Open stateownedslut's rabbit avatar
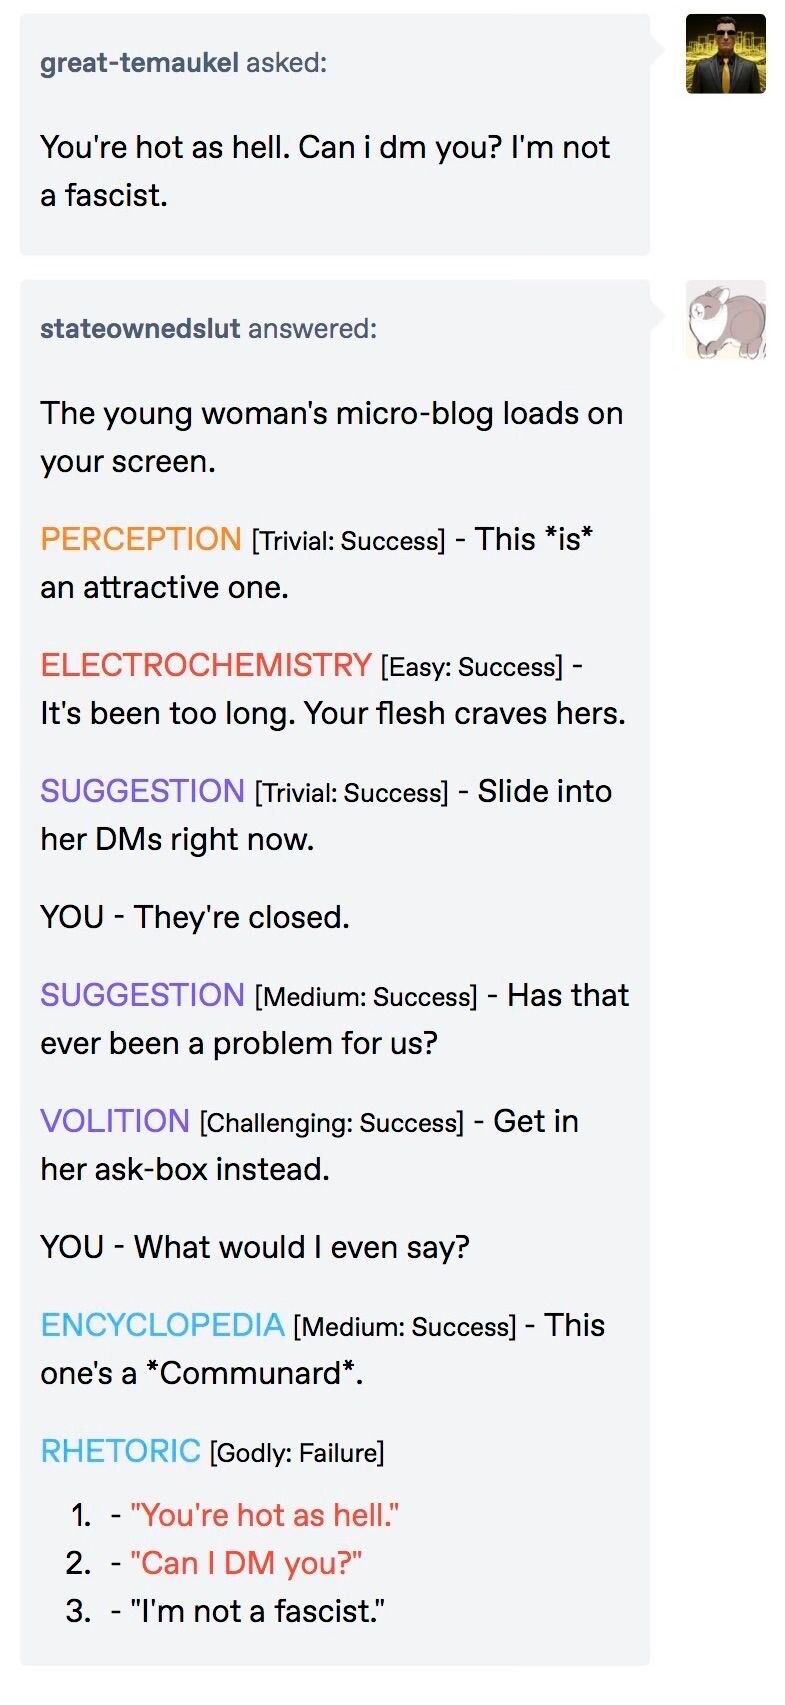This screenshot has height=1705, width=785. [x=725, y=320]
